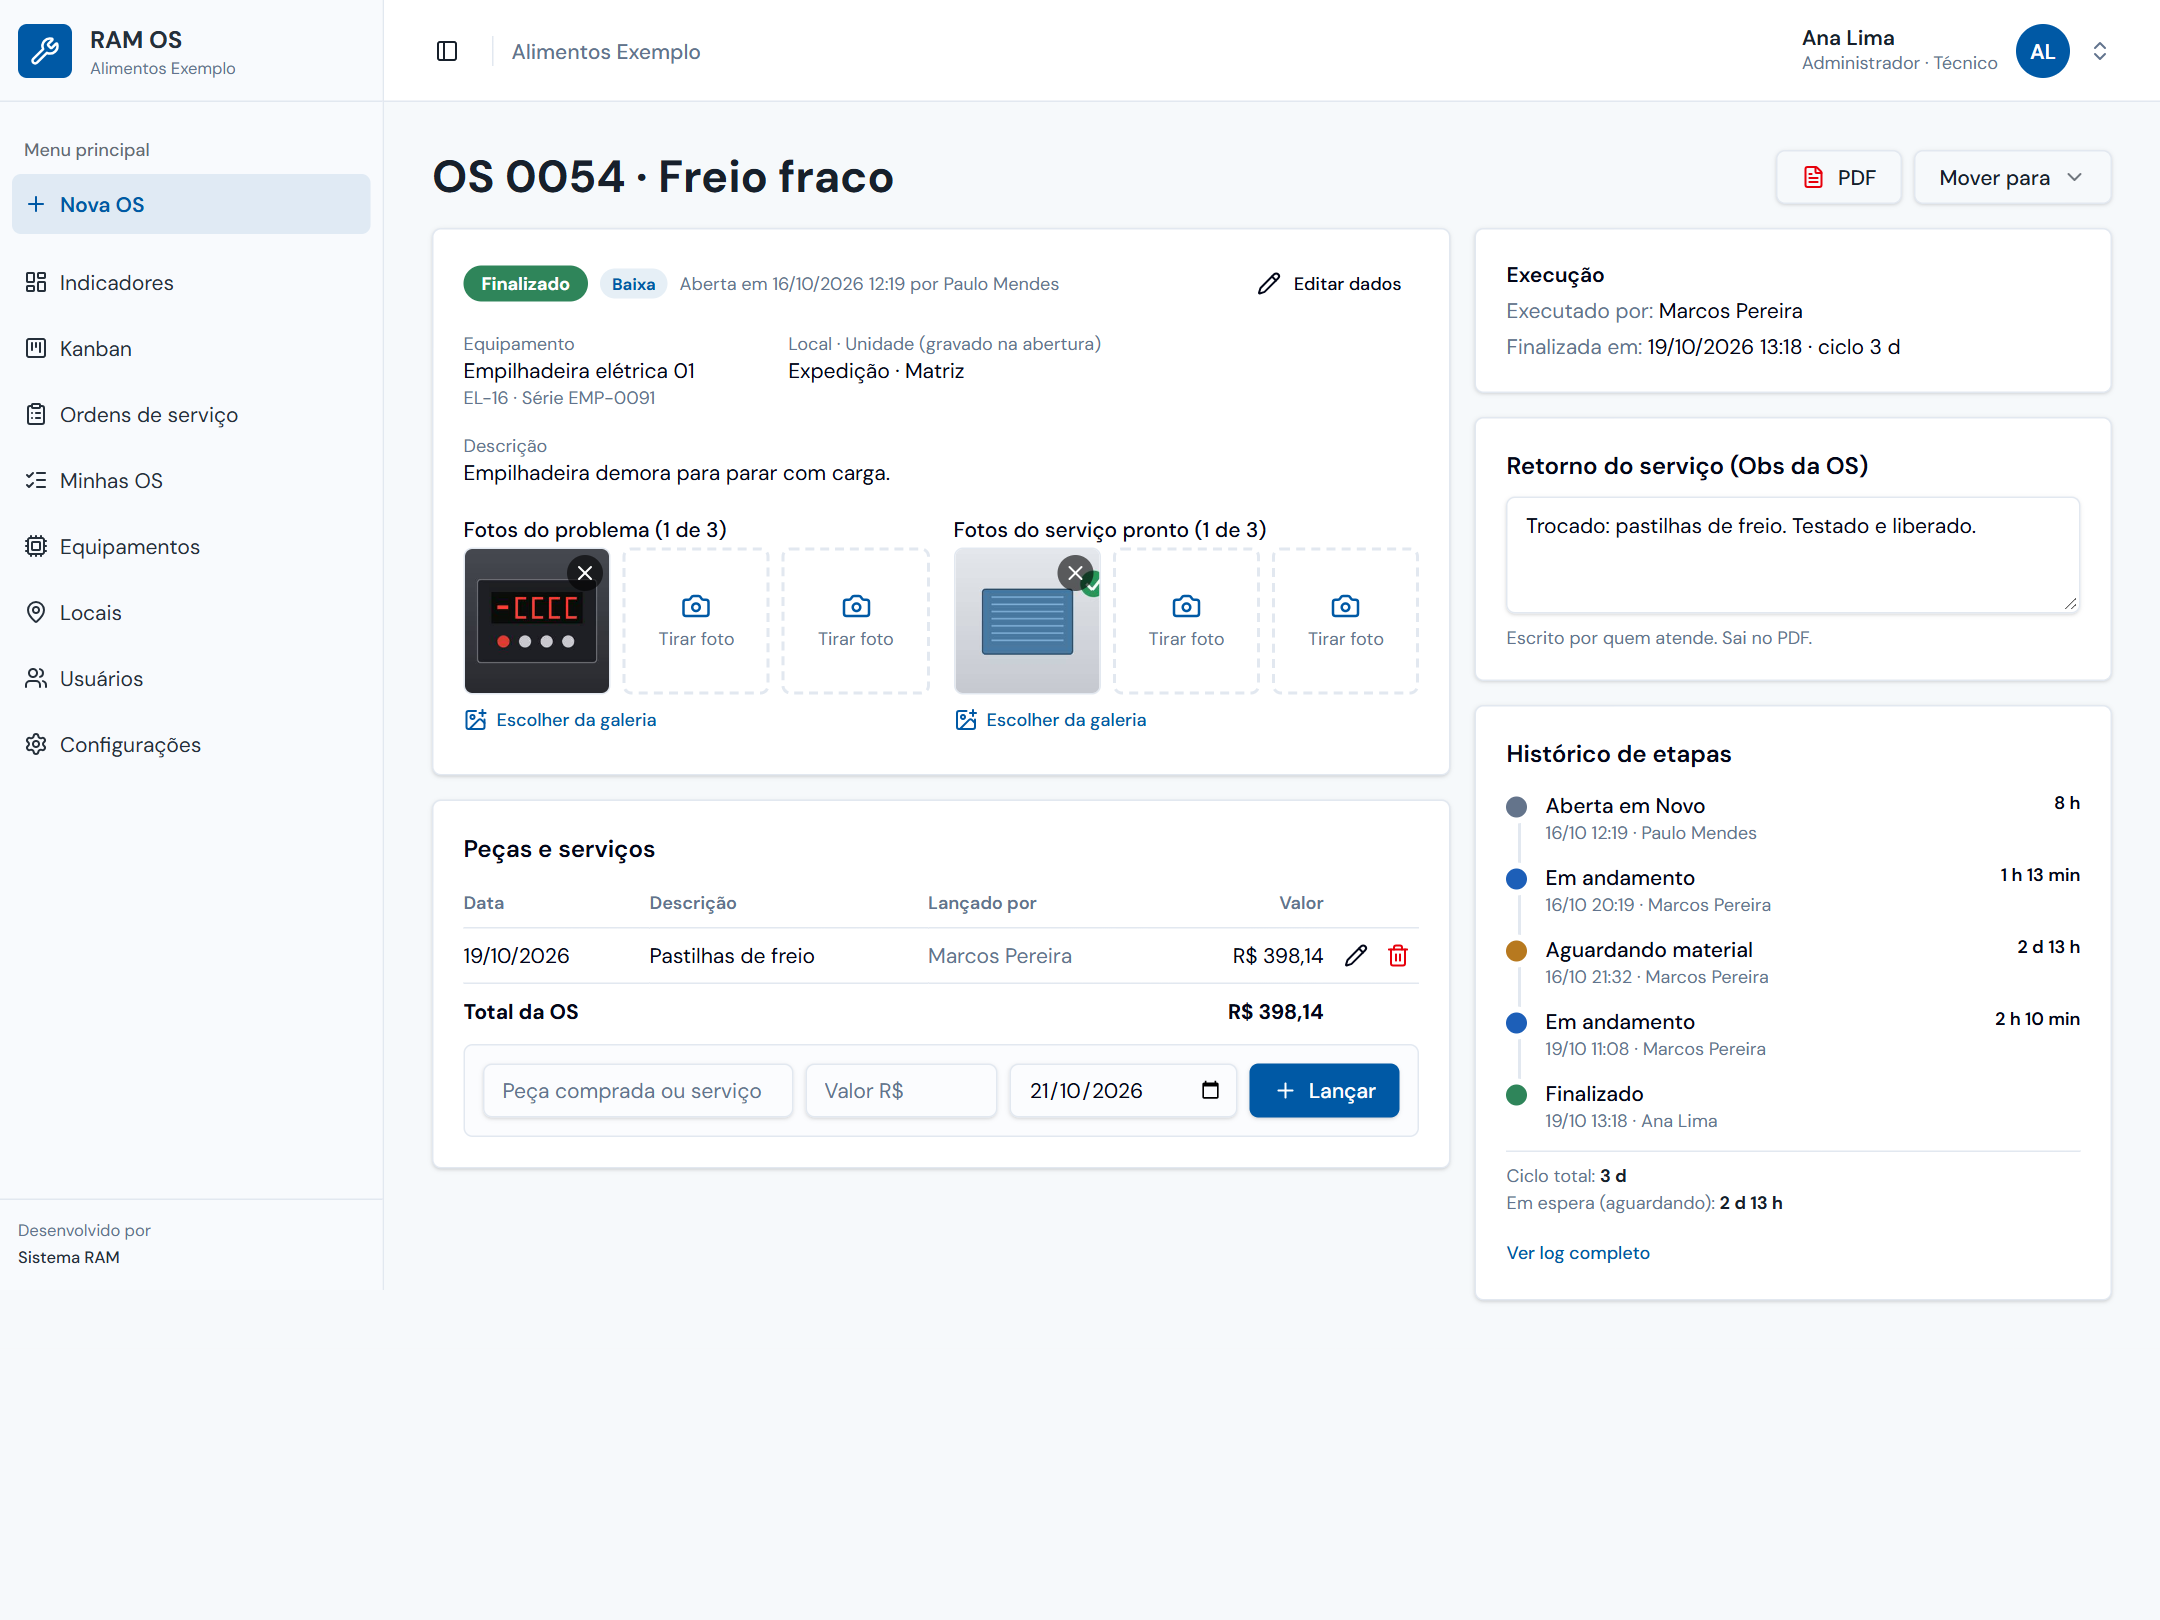Open Ver log completo link

1578,1253
